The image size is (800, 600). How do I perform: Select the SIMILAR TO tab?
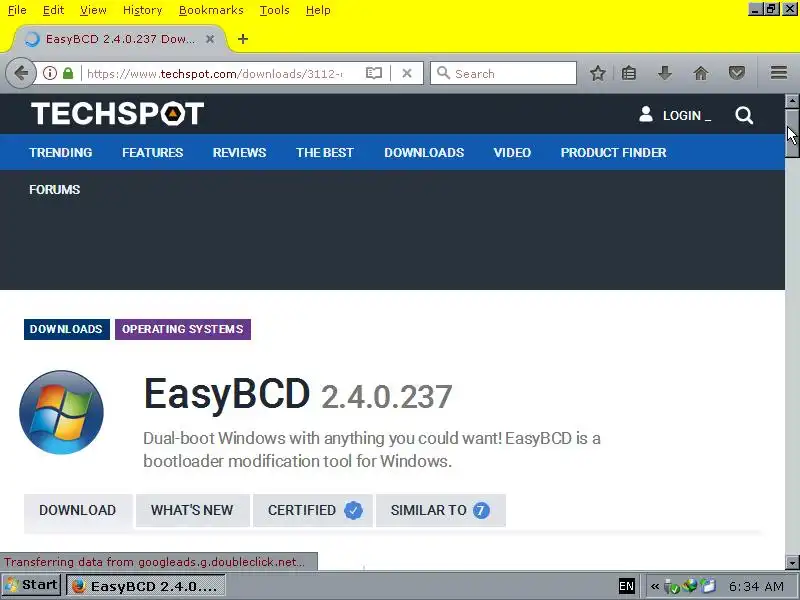click(x=440, y=510)
